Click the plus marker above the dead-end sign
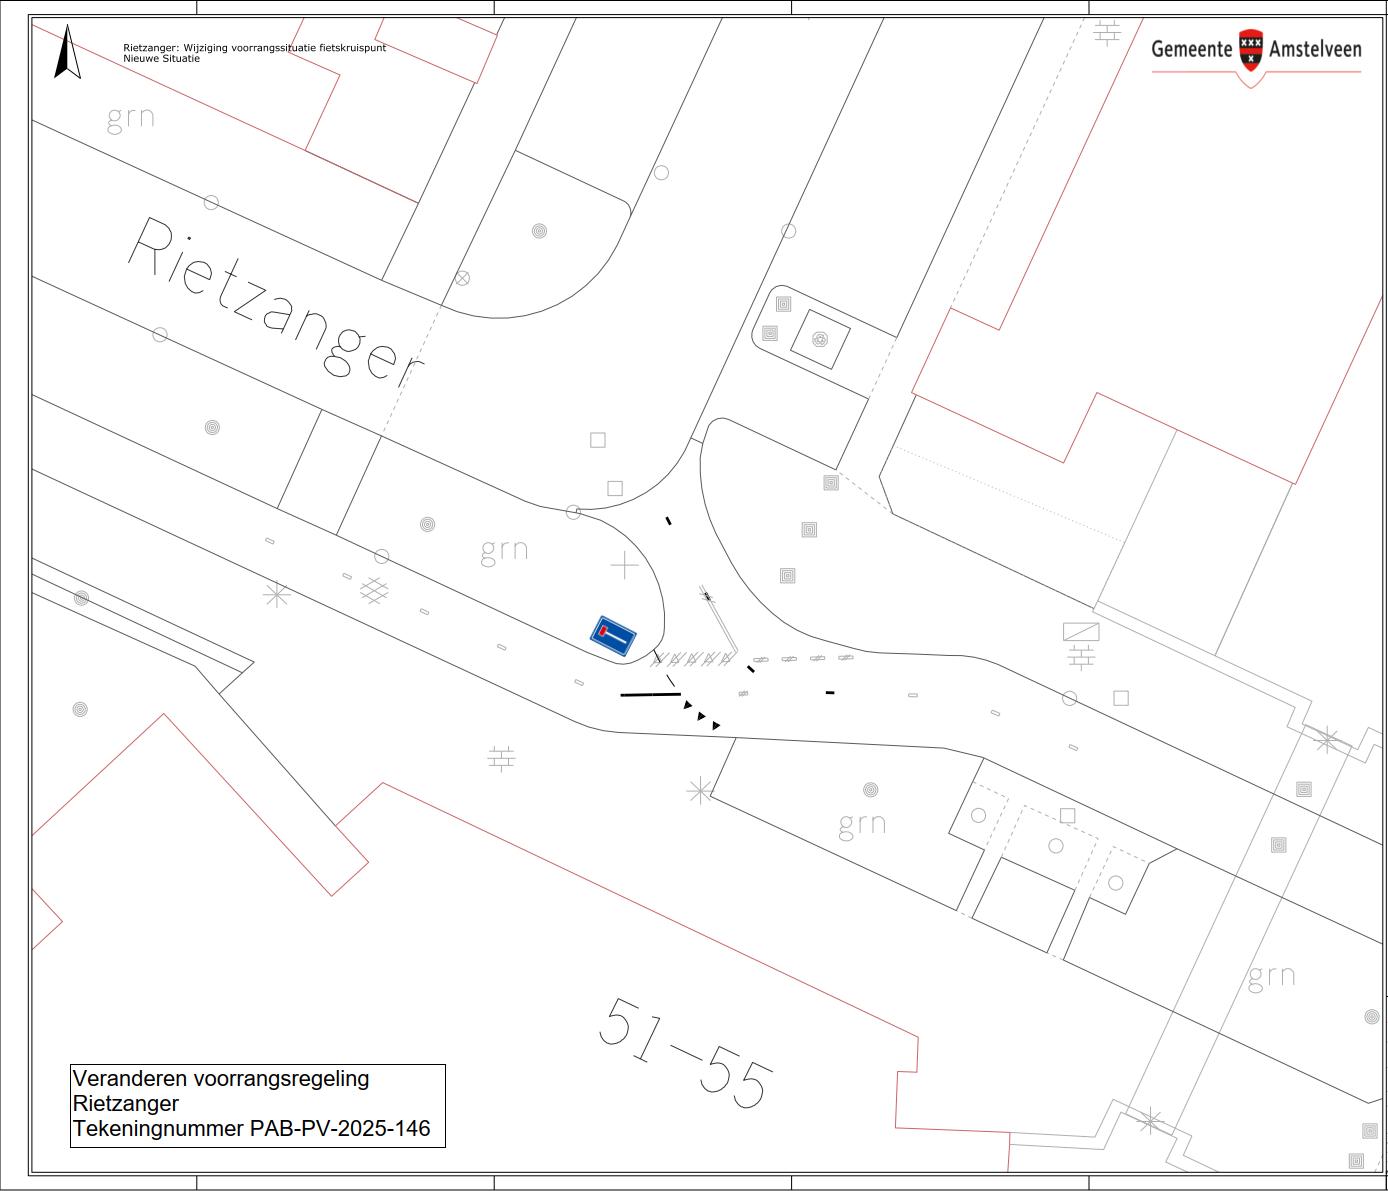This screenshot has height=1191, width=1388. point(624,566)
